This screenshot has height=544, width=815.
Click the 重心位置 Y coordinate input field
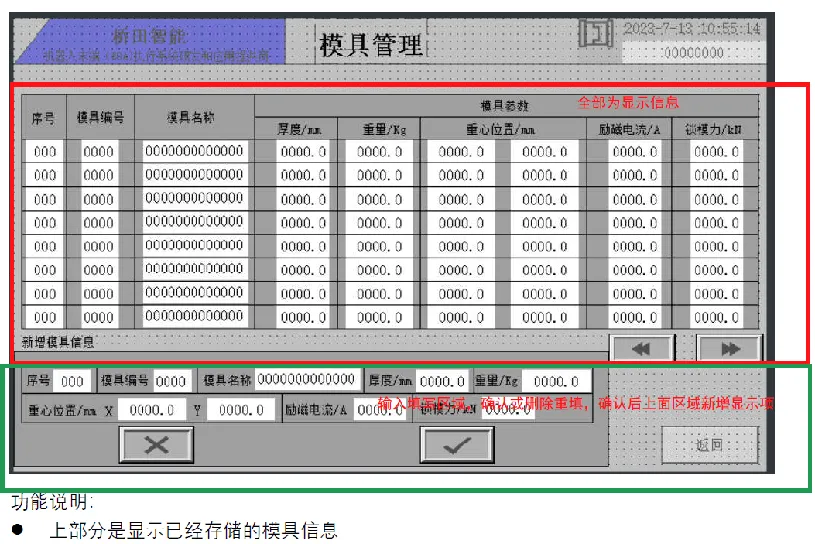pyautogui.click(x=241, y=409)
